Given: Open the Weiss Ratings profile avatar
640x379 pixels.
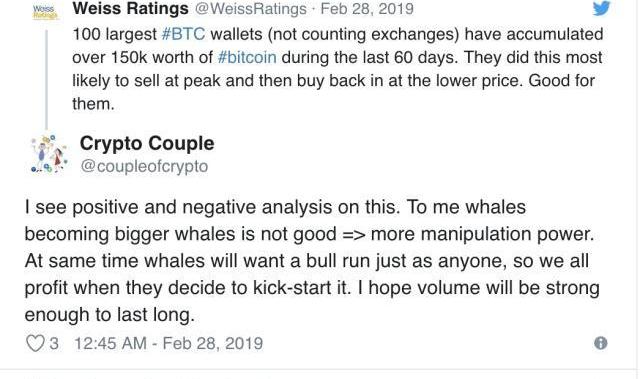Looking at the screenshot, I should point(46,11).
